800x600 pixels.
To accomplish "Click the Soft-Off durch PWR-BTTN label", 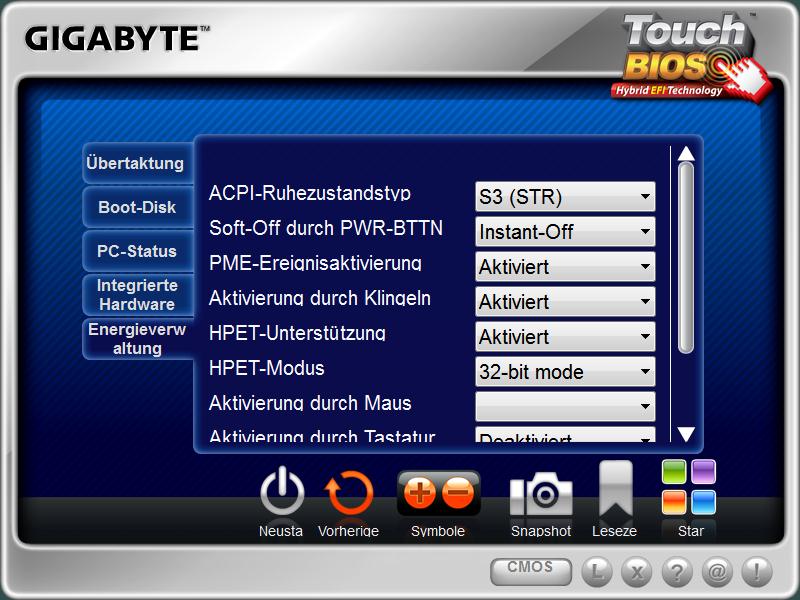I will [326, 228].
